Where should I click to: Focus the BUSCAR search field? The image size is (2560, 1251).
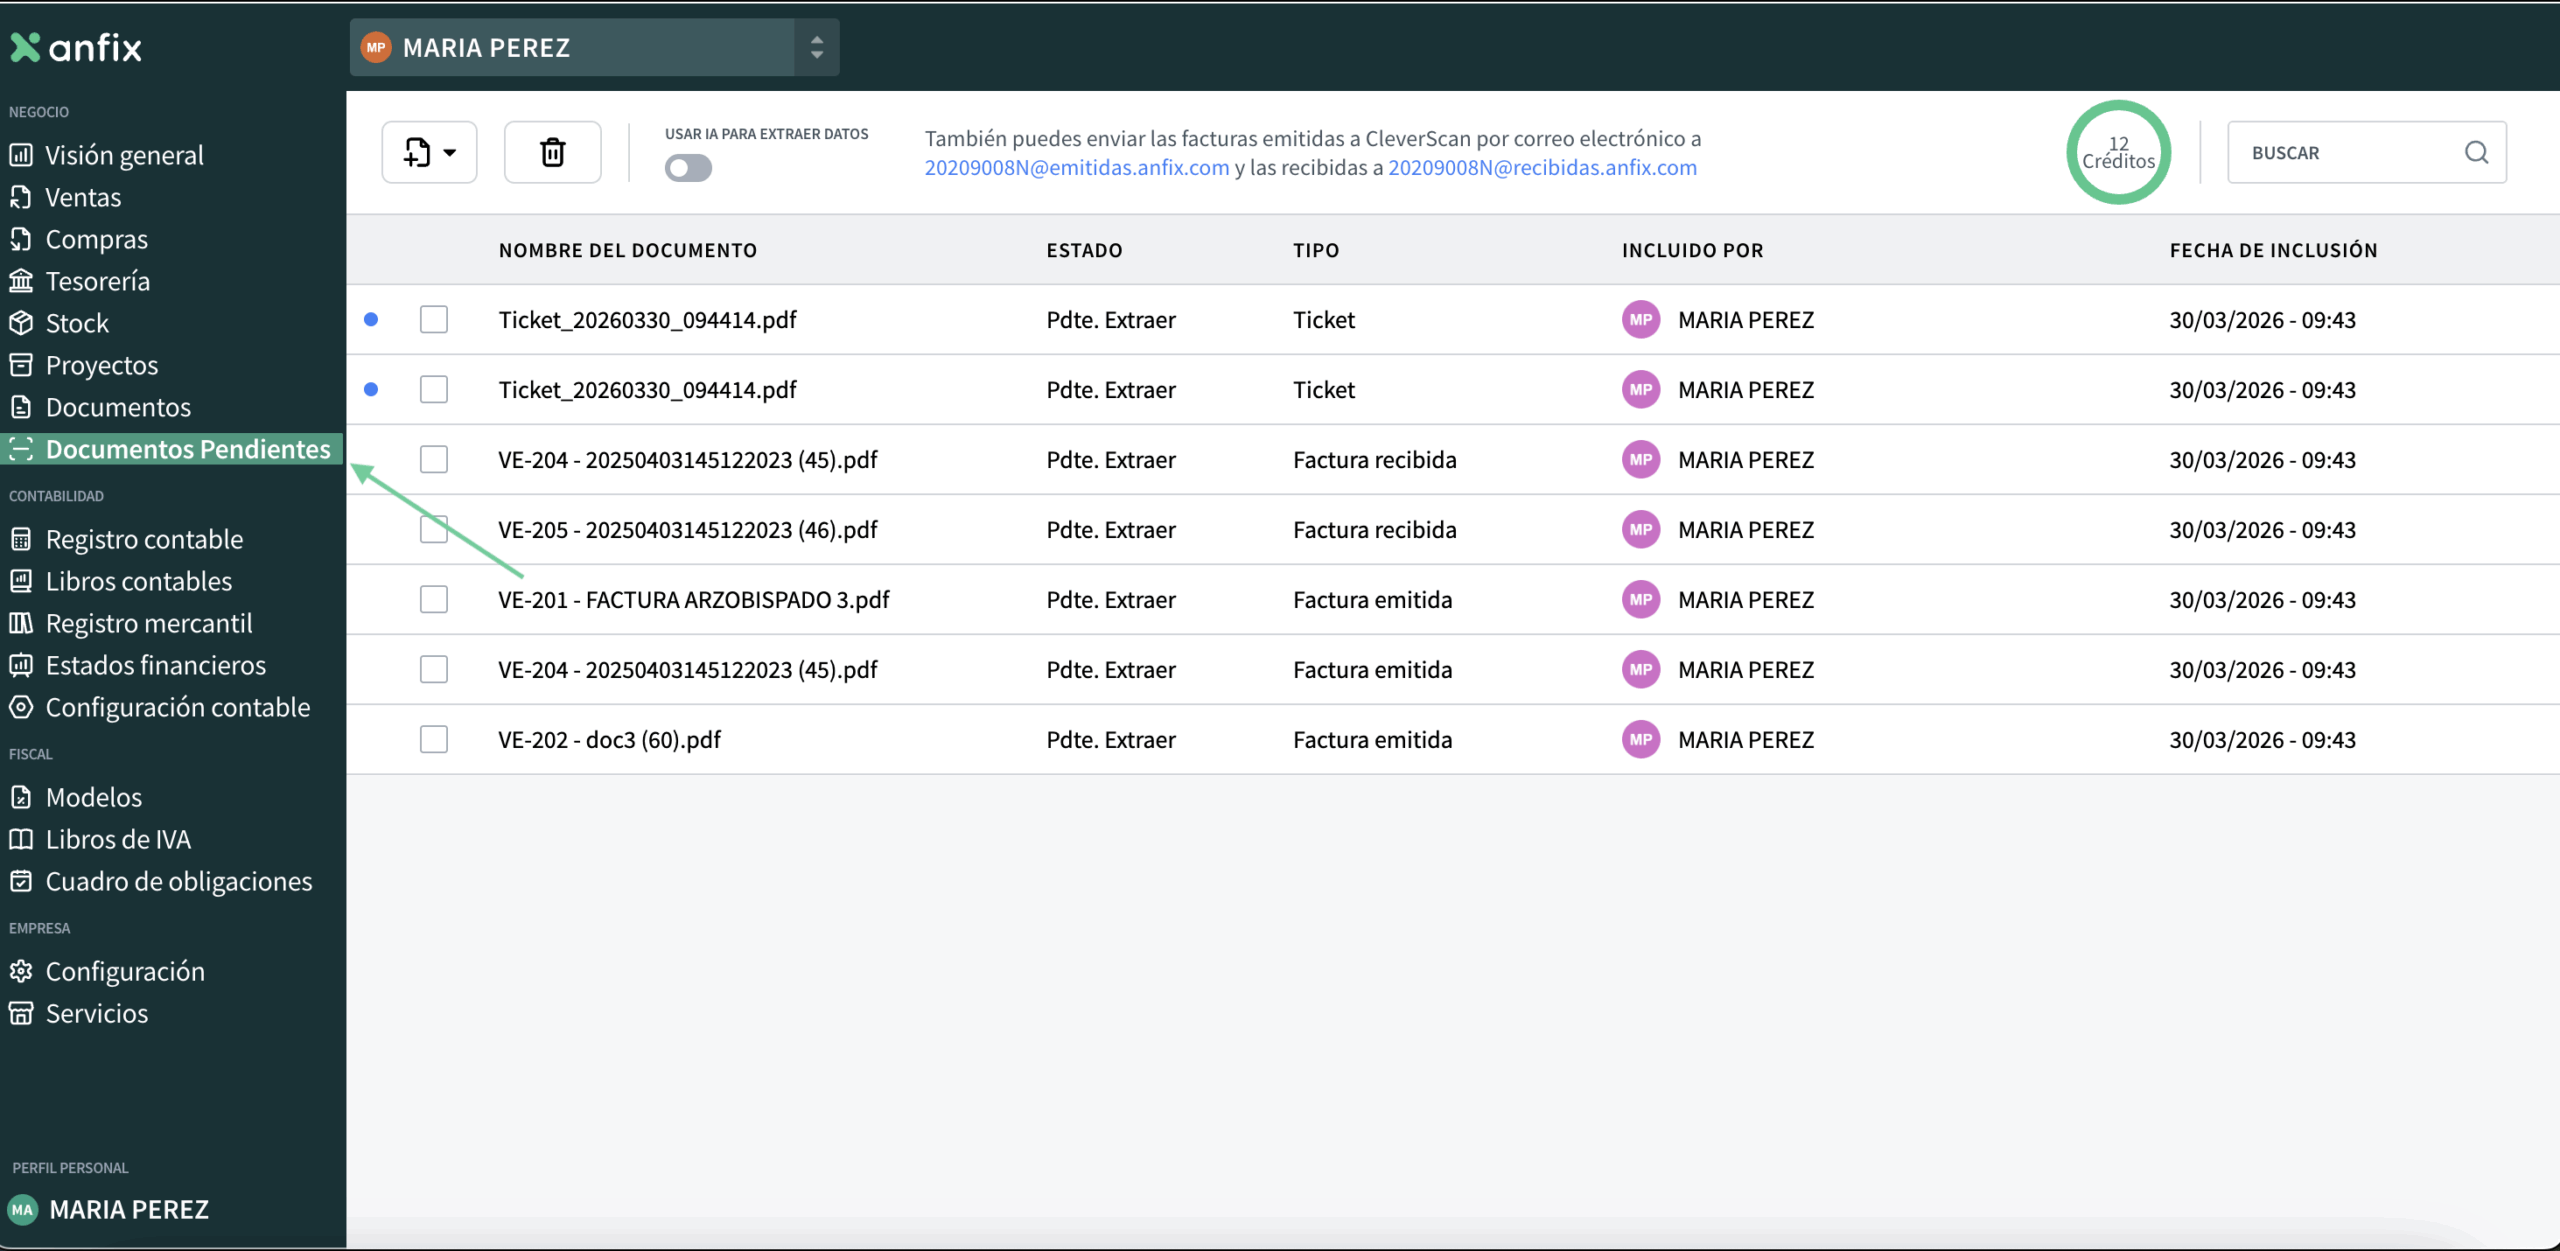pyautogui.click(x=2345, y=153)
